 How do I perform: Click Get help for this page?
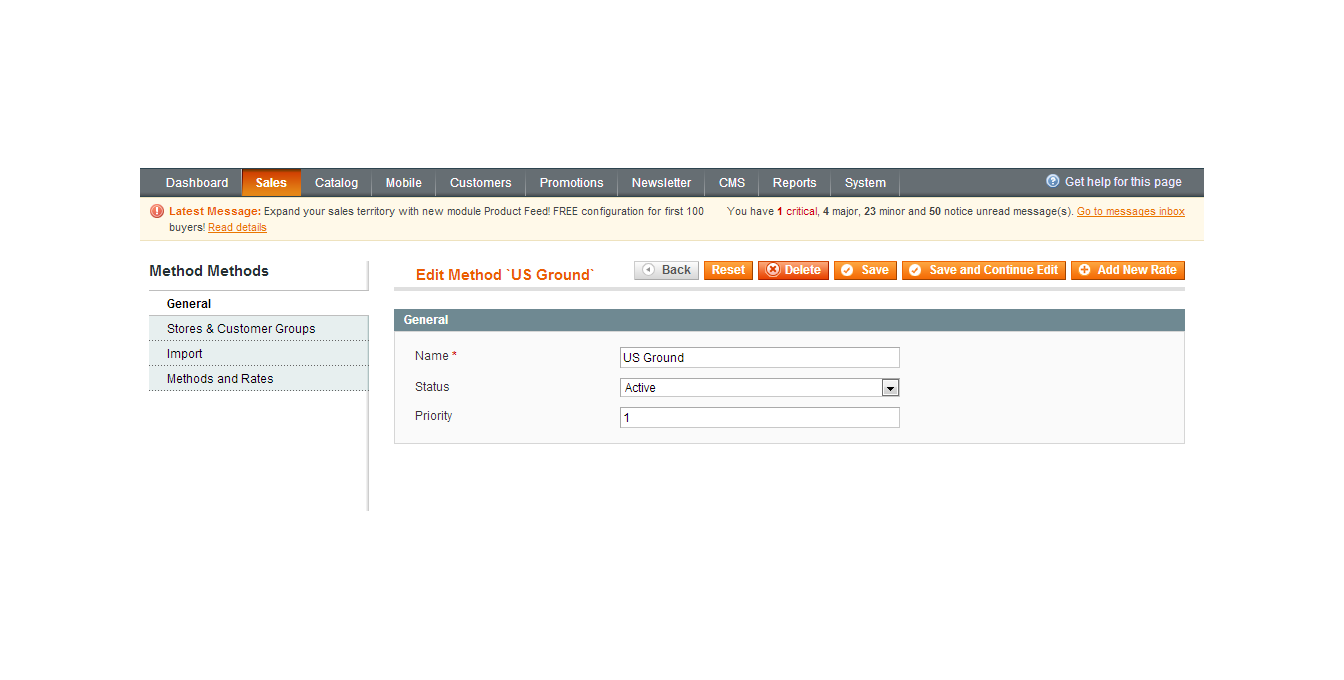click(x=1123, y=182)
